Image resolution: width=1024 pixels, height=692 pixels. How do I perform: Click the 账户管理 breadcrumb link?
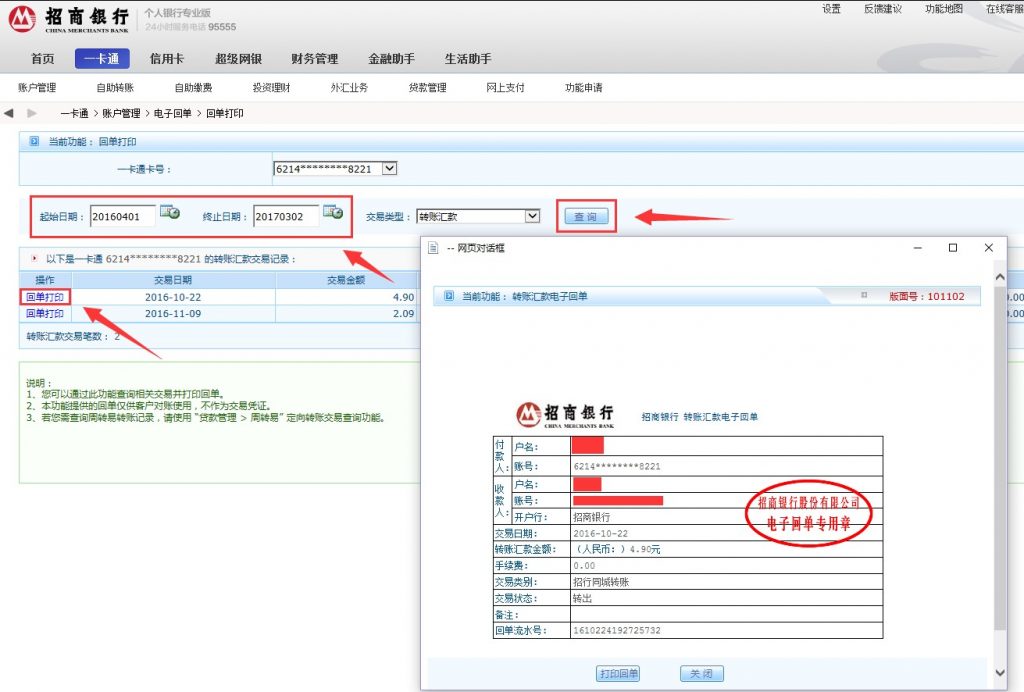click(121, 113)
